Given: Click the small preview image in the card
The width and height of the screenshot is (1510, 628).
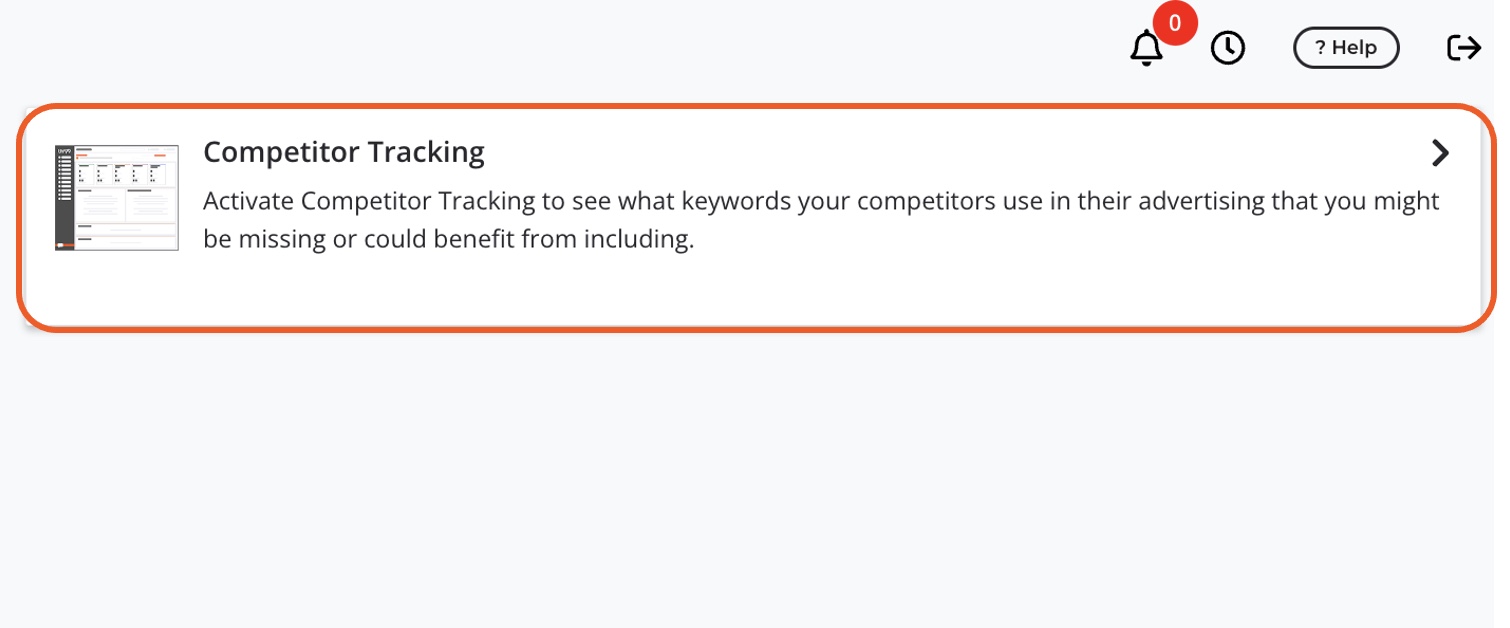Looking at the screenshot, I should pos(117,197).
